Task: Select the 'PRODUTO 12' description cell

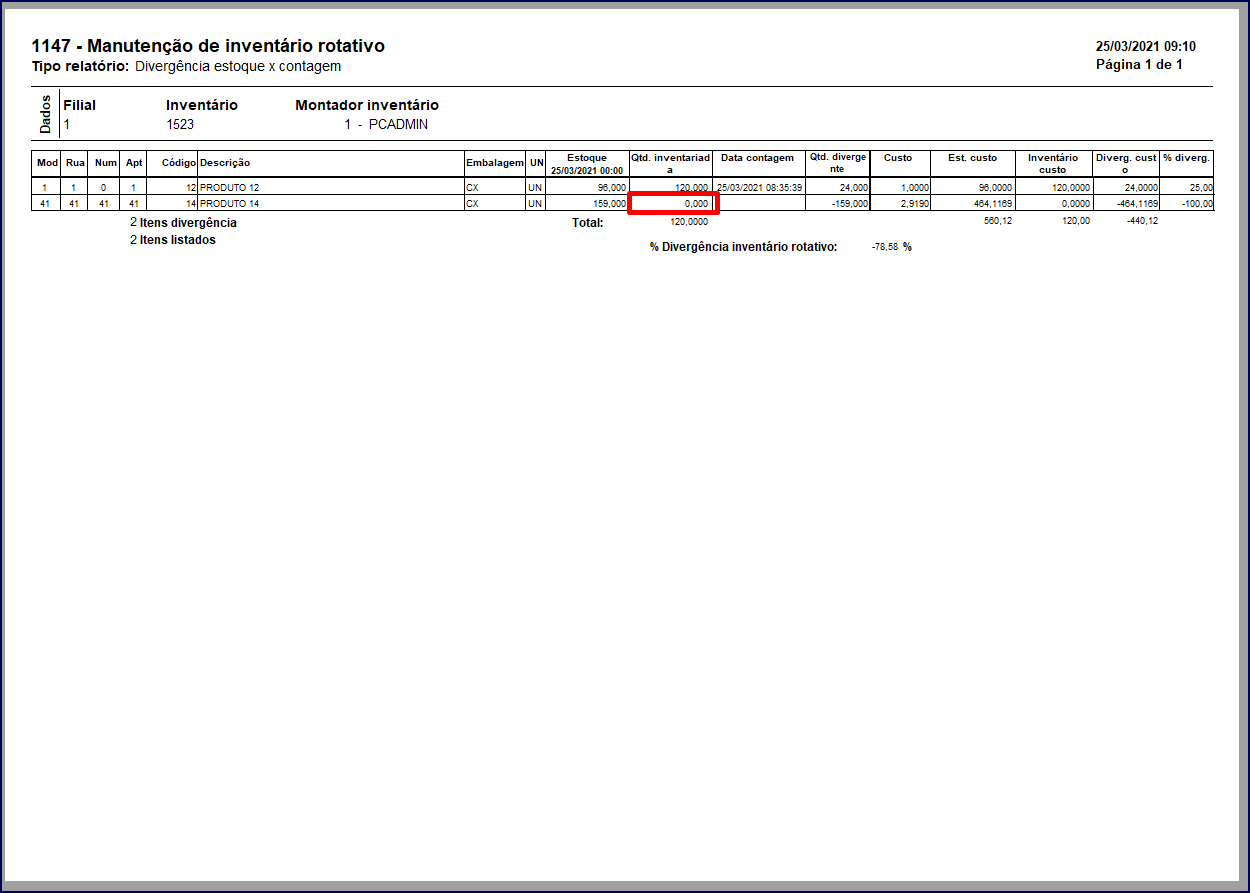Action: (x=230, y=188)
